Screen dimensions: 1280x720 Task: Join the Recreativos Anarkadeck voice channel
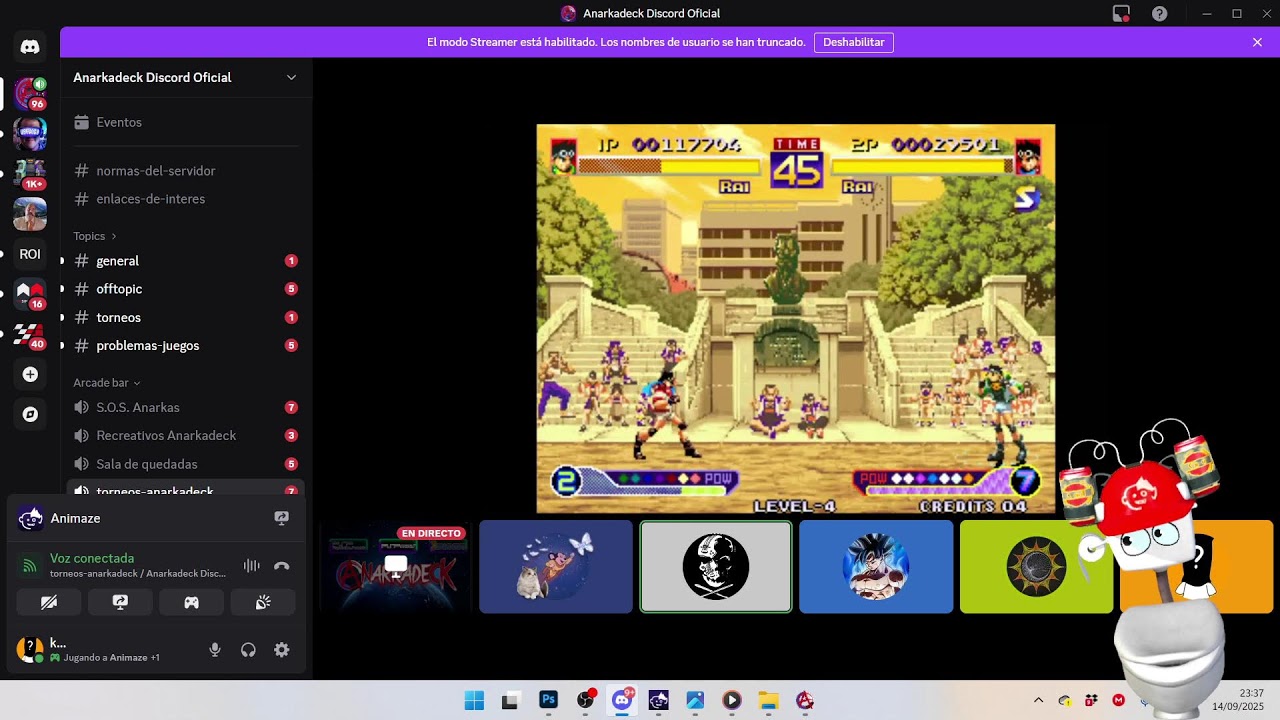[186, 435]
